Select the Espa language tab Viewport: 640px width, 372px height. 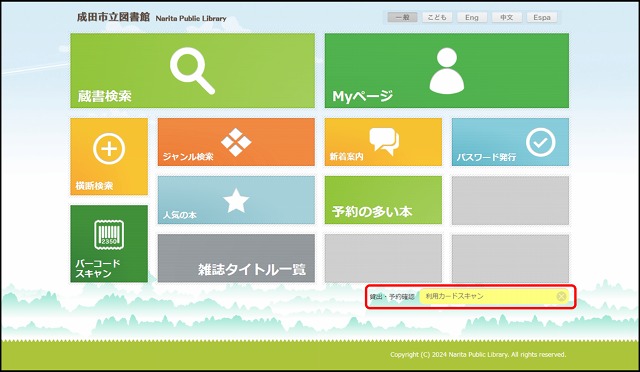[542, 17]
